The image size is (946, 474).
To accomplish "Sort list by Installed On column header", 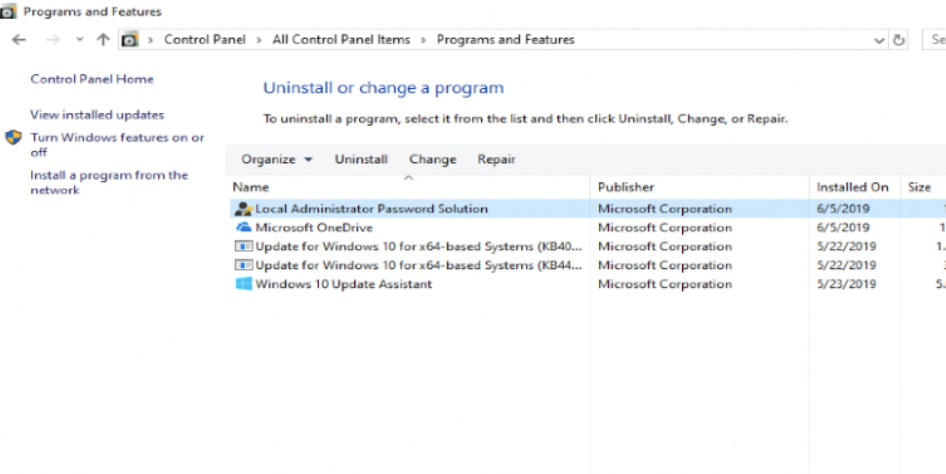I will [x=852, y=187].
